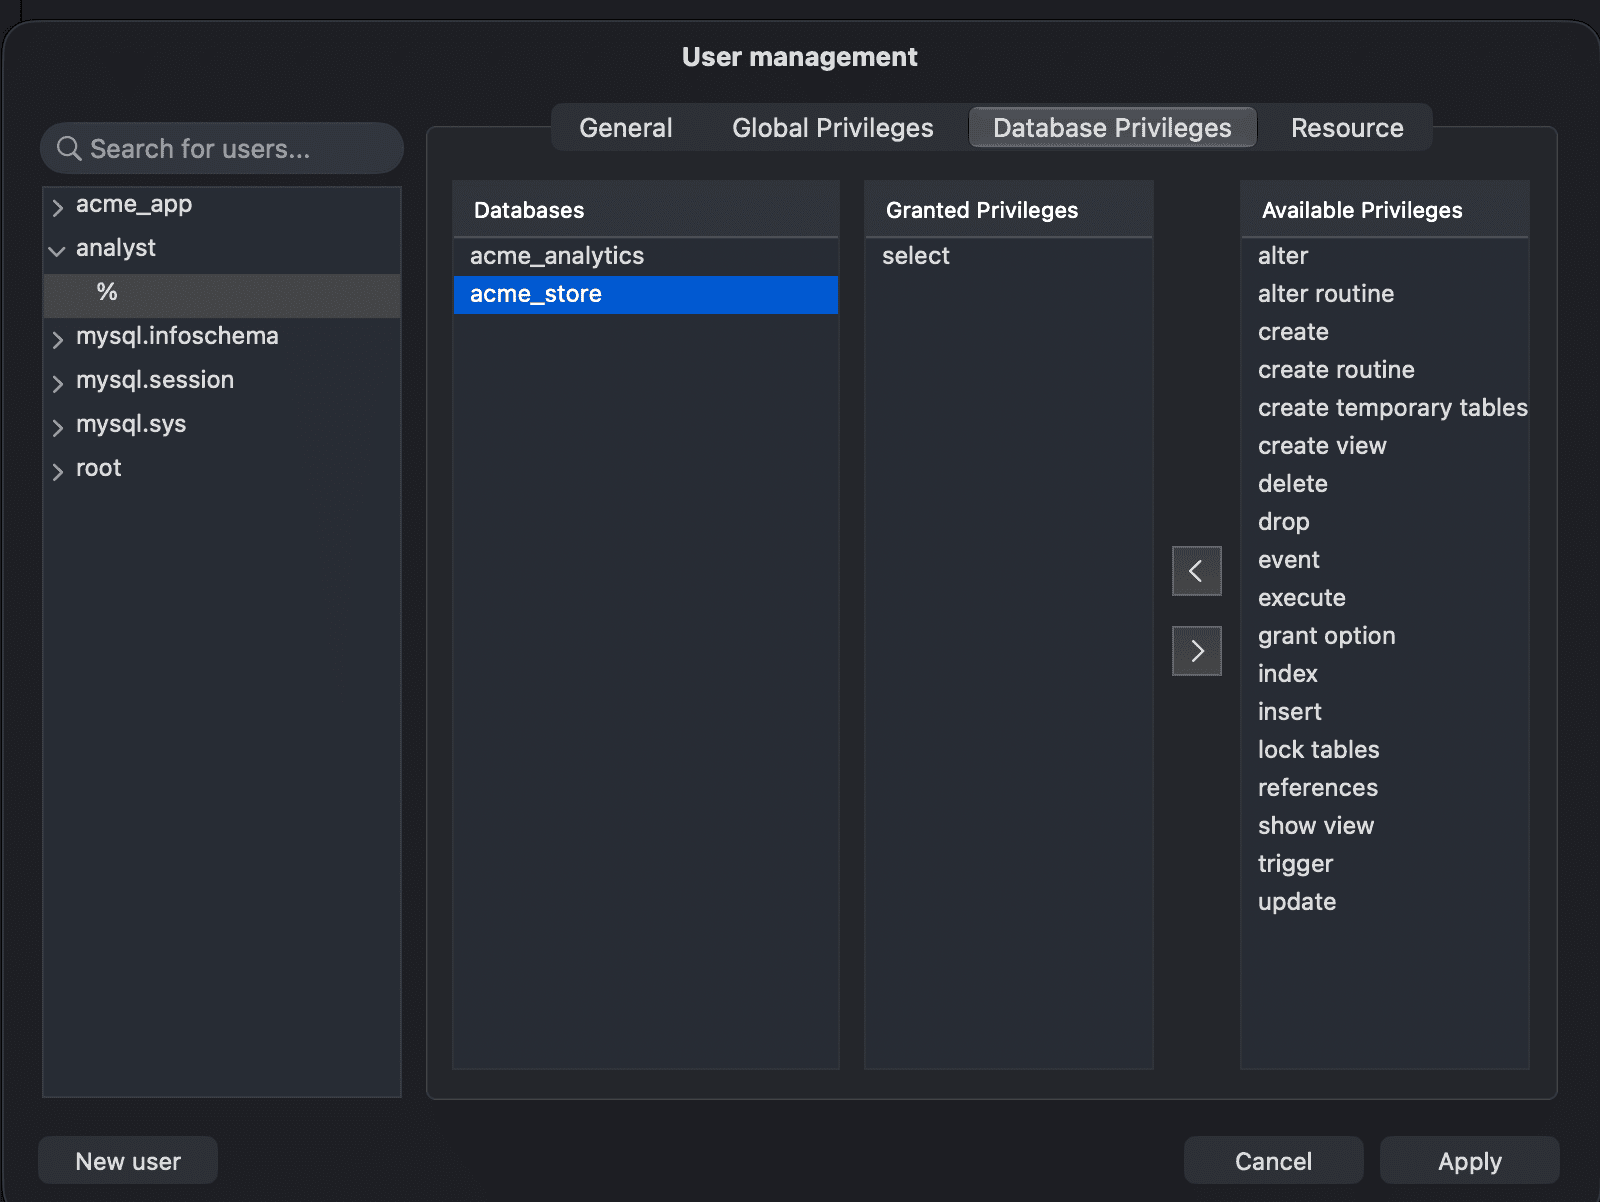Expand the mysql.session user
Image resolution: width=1600 pixels, height=1202 pixels.
tap(58, 383)
